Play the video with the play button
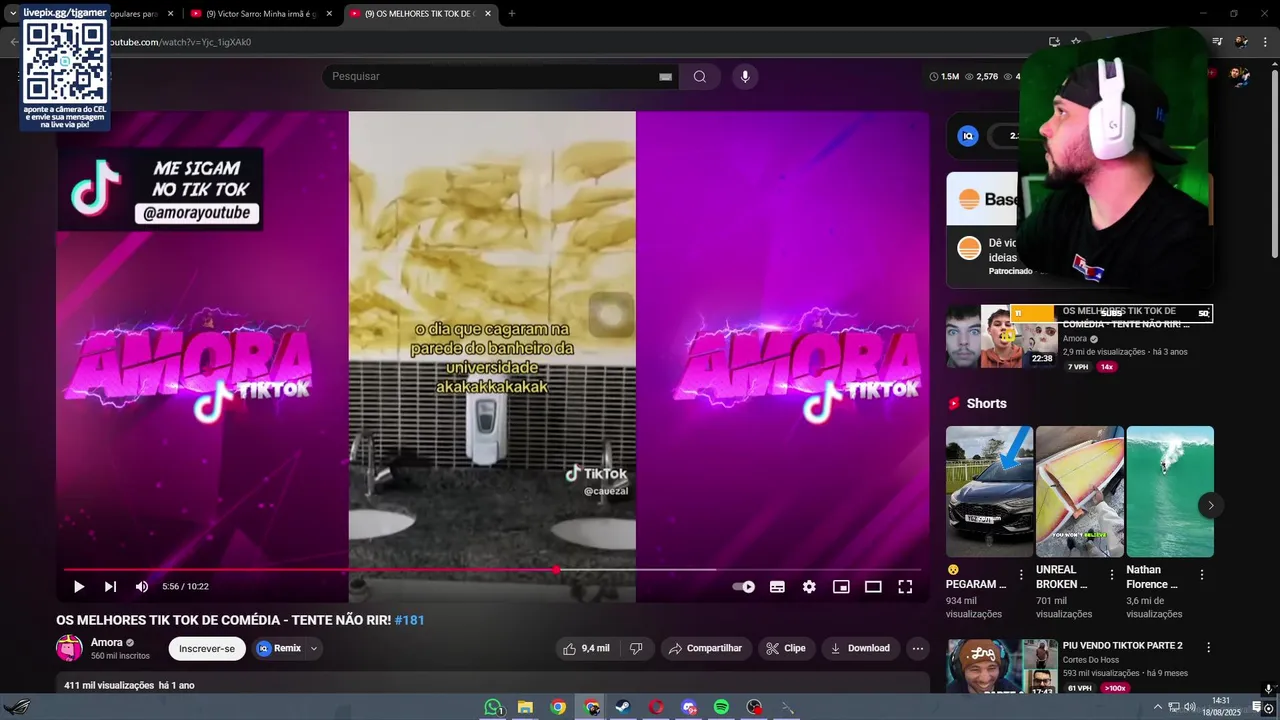Image resolution: width=1280 pixels, height=720 pixels. pyautogui.click(x=79, y=587)
